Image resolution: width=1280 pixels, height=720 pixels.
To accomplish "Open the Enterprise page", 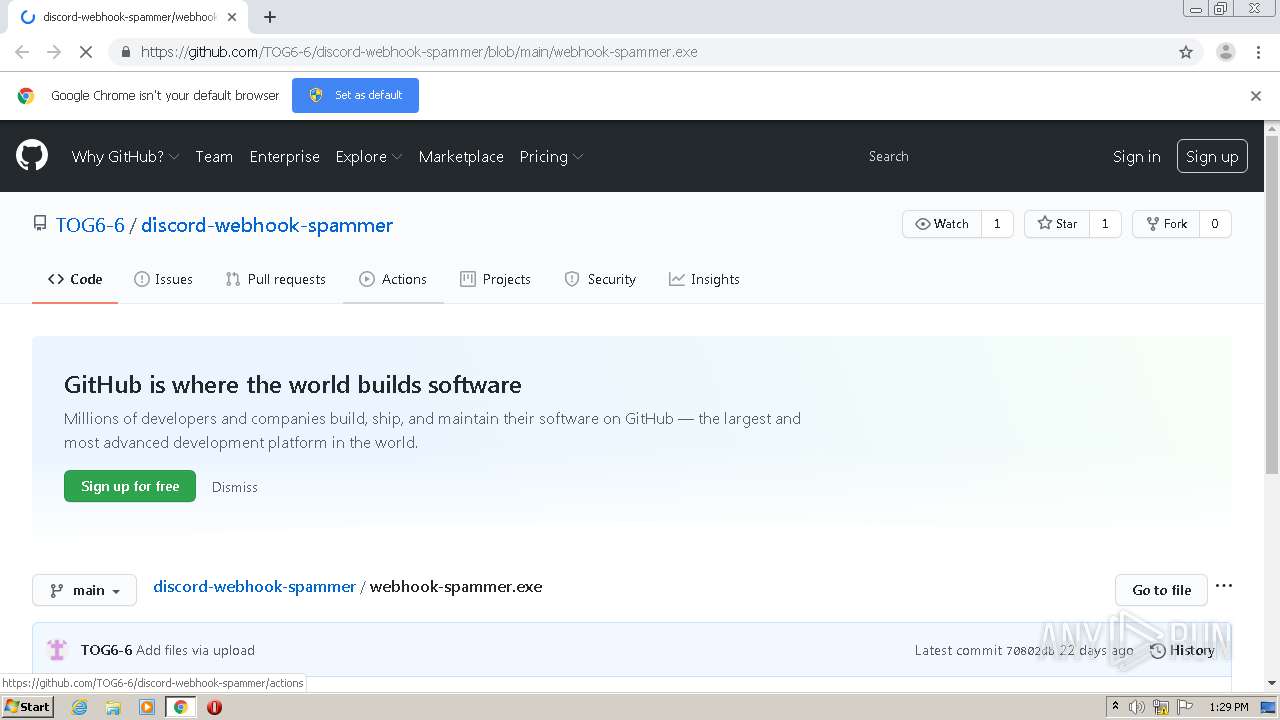I will click(285, 156).
